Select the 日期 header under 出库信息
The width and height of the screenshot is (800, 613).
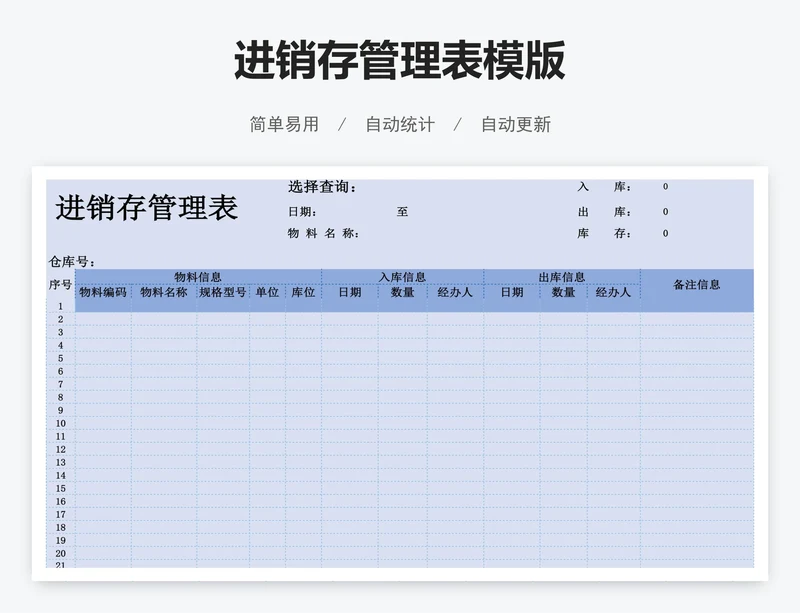click(x=512, y=292)
